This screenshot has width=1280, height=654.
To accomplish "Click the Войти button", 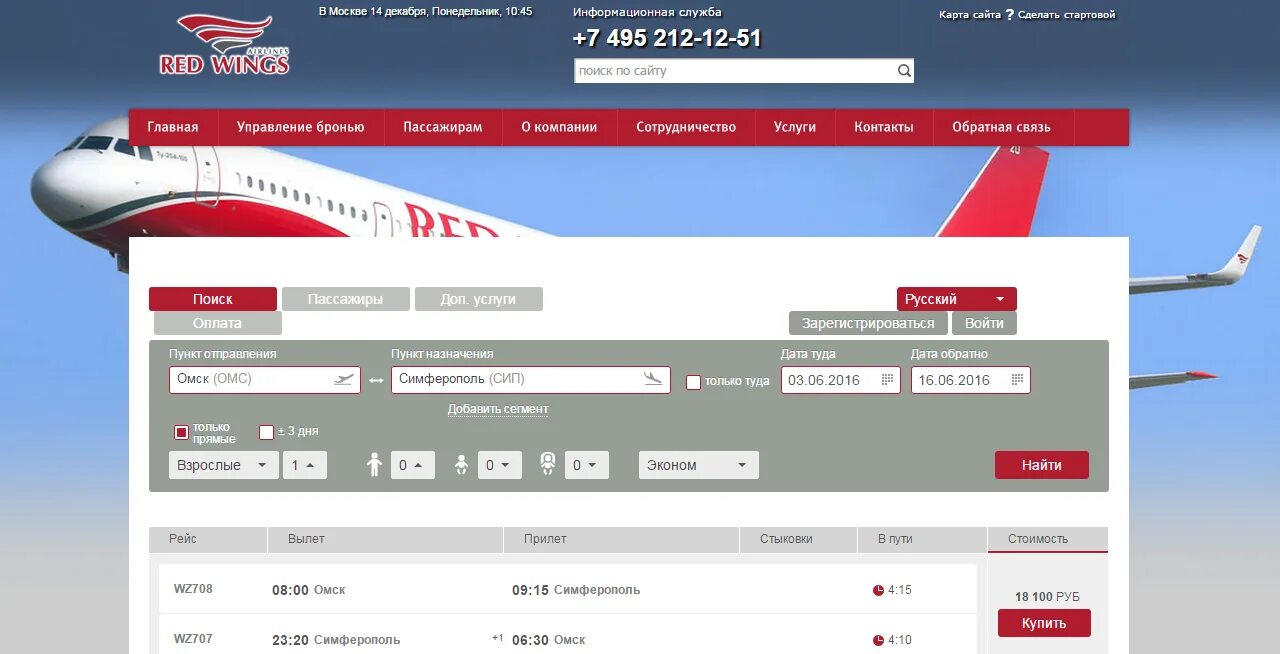I will [985, 323].
